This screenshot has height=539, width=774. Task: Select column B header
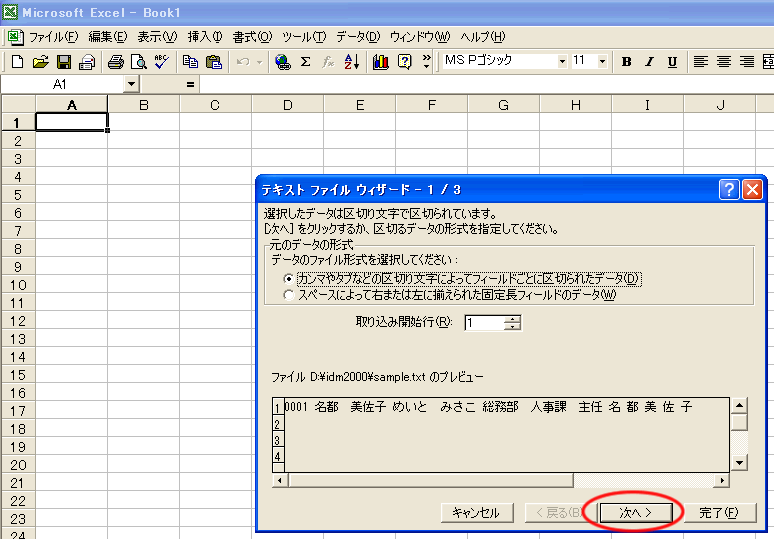tap(144, 105)
